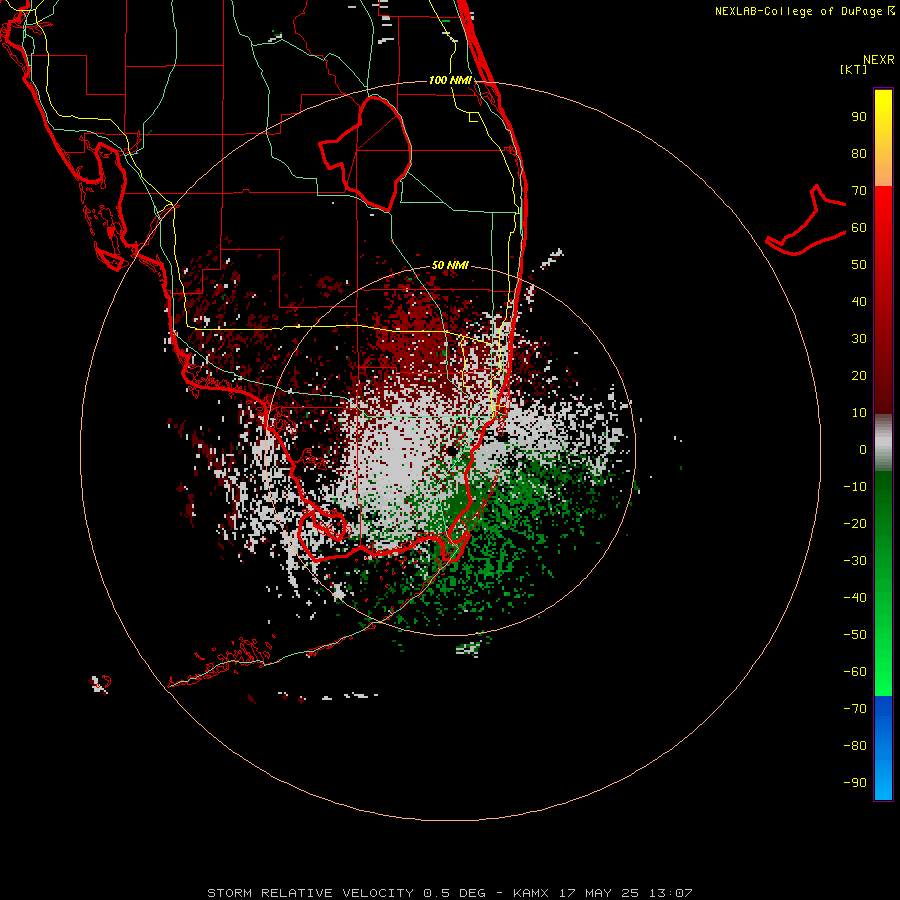The width and height of the screenshot is (900, 900).
Task: Click the -30 value on velocity legend
Action: [855, 561]
